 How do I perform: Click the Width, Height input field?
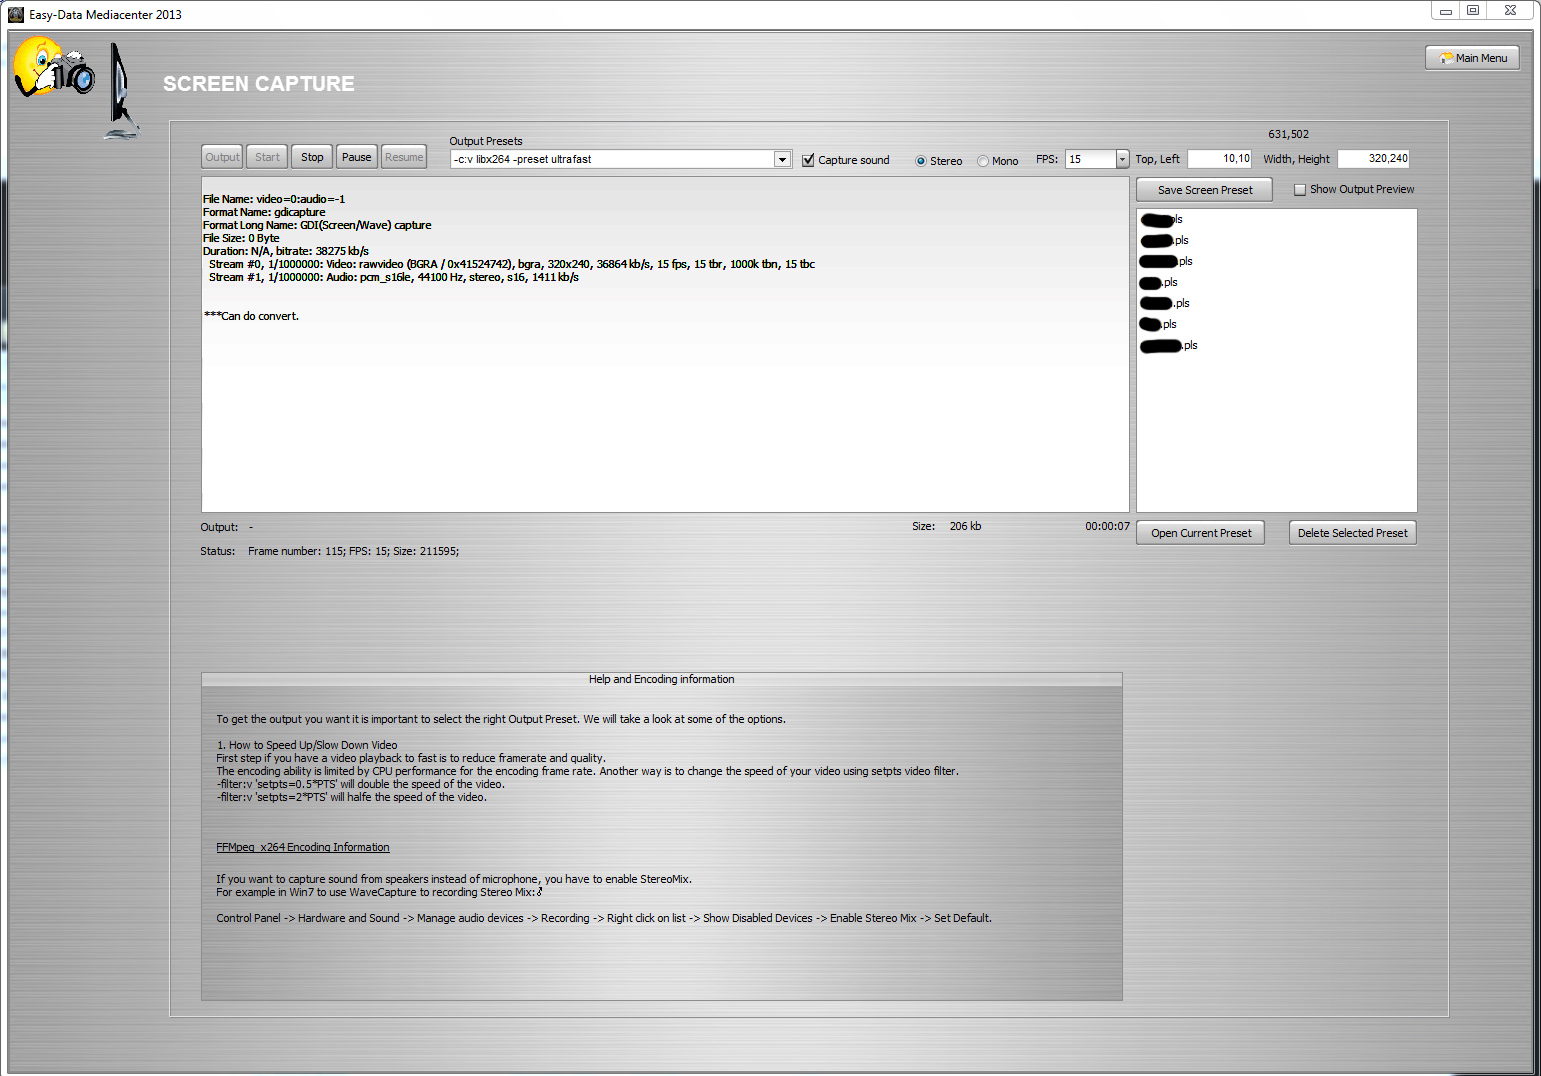(x=1373, y=159)
